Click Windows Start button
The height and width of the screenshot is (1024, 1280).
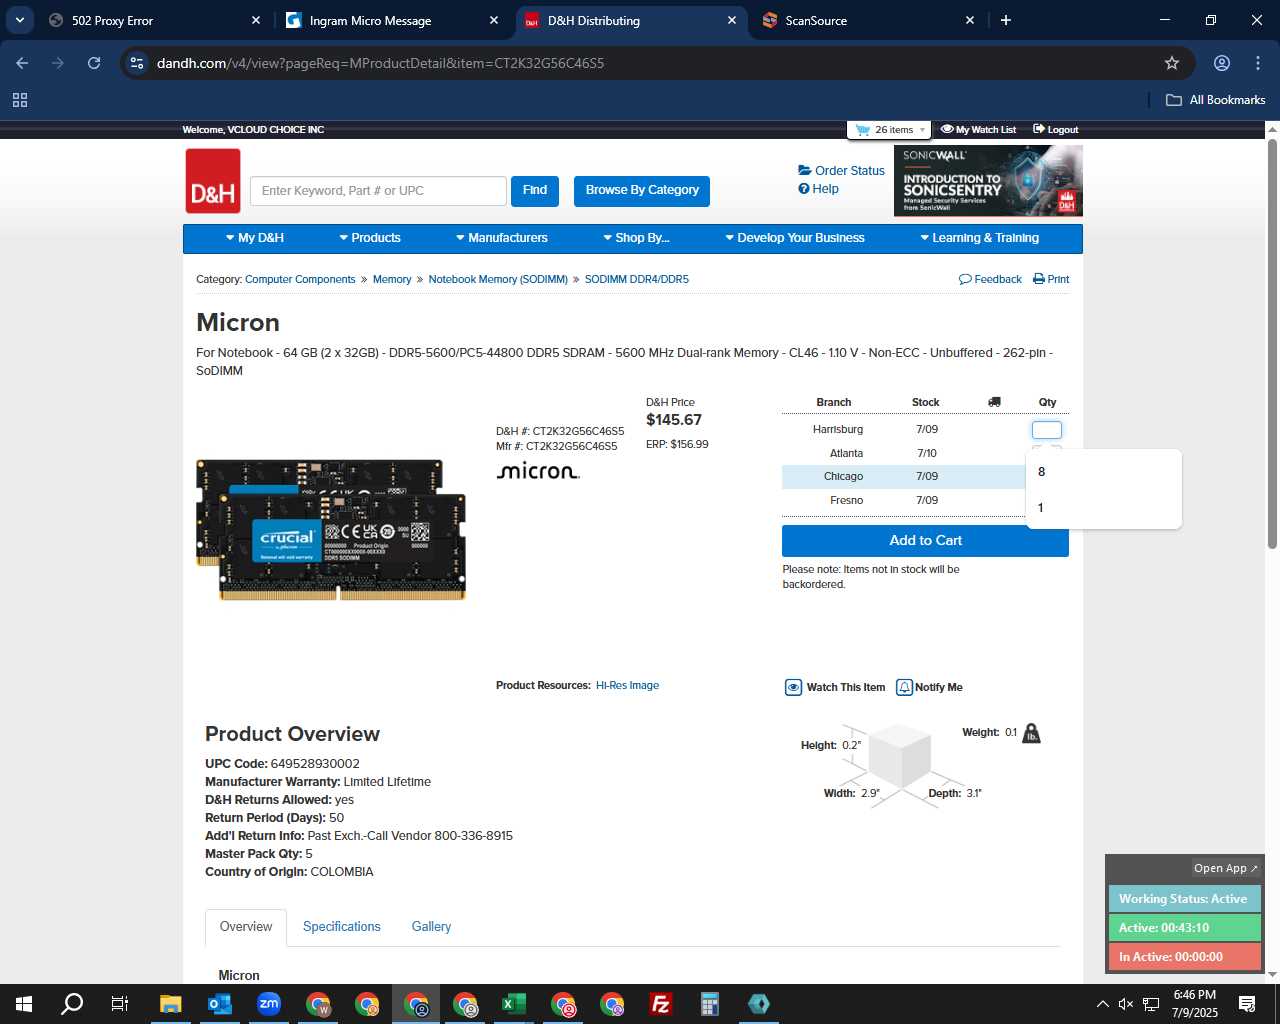(24, 1004)
